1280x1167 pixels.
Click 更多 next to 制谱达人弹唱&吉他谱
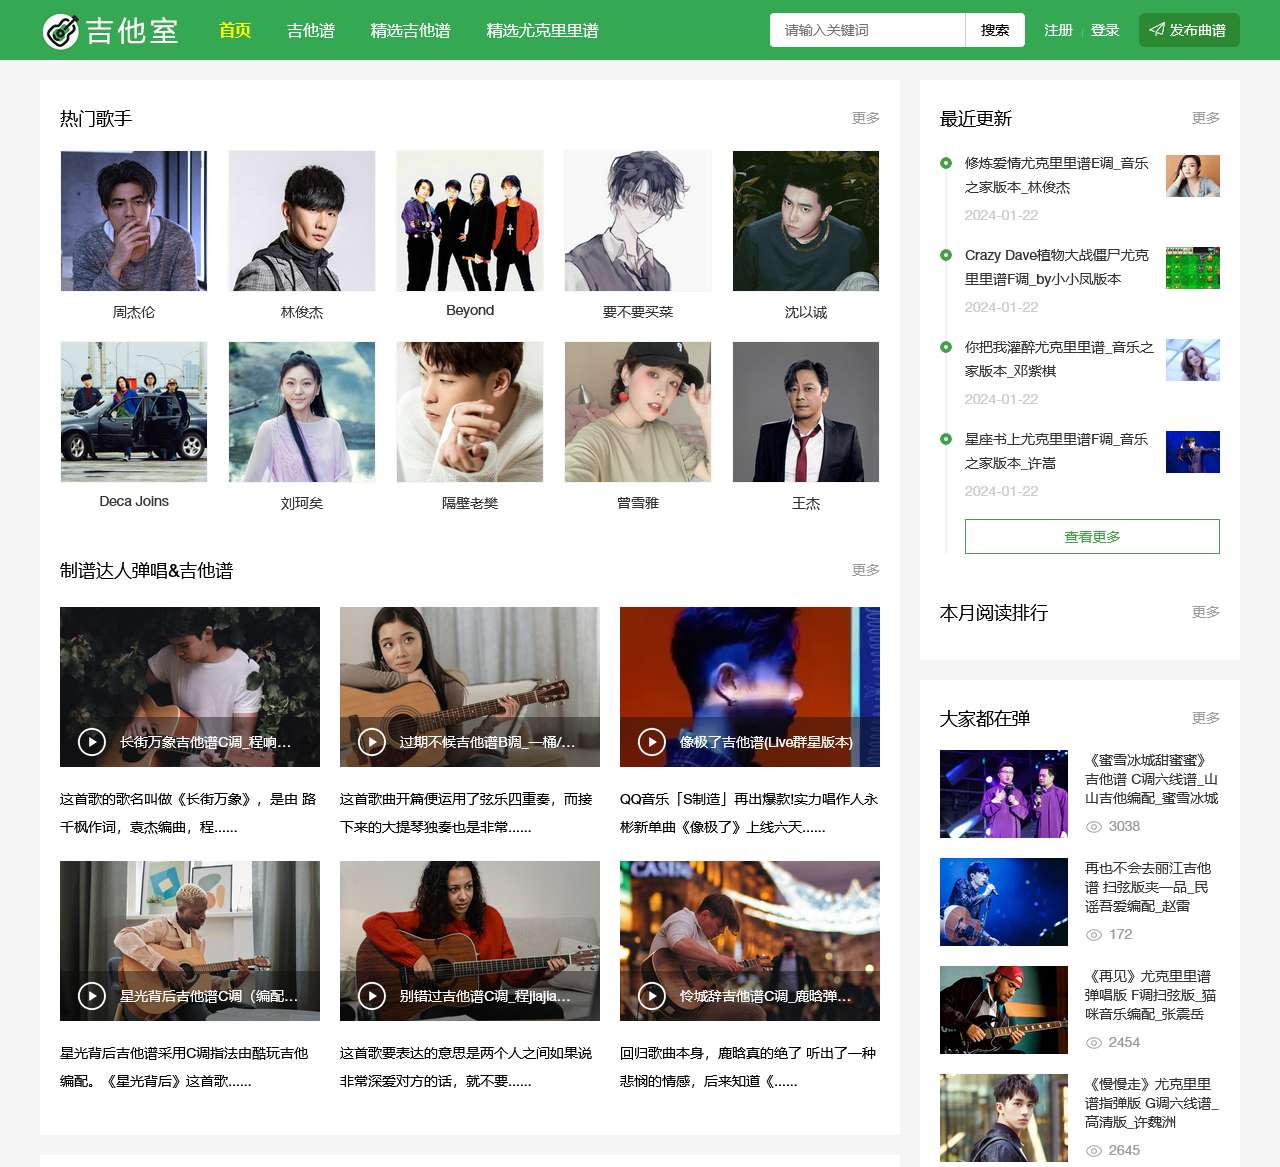coord(866,570)
